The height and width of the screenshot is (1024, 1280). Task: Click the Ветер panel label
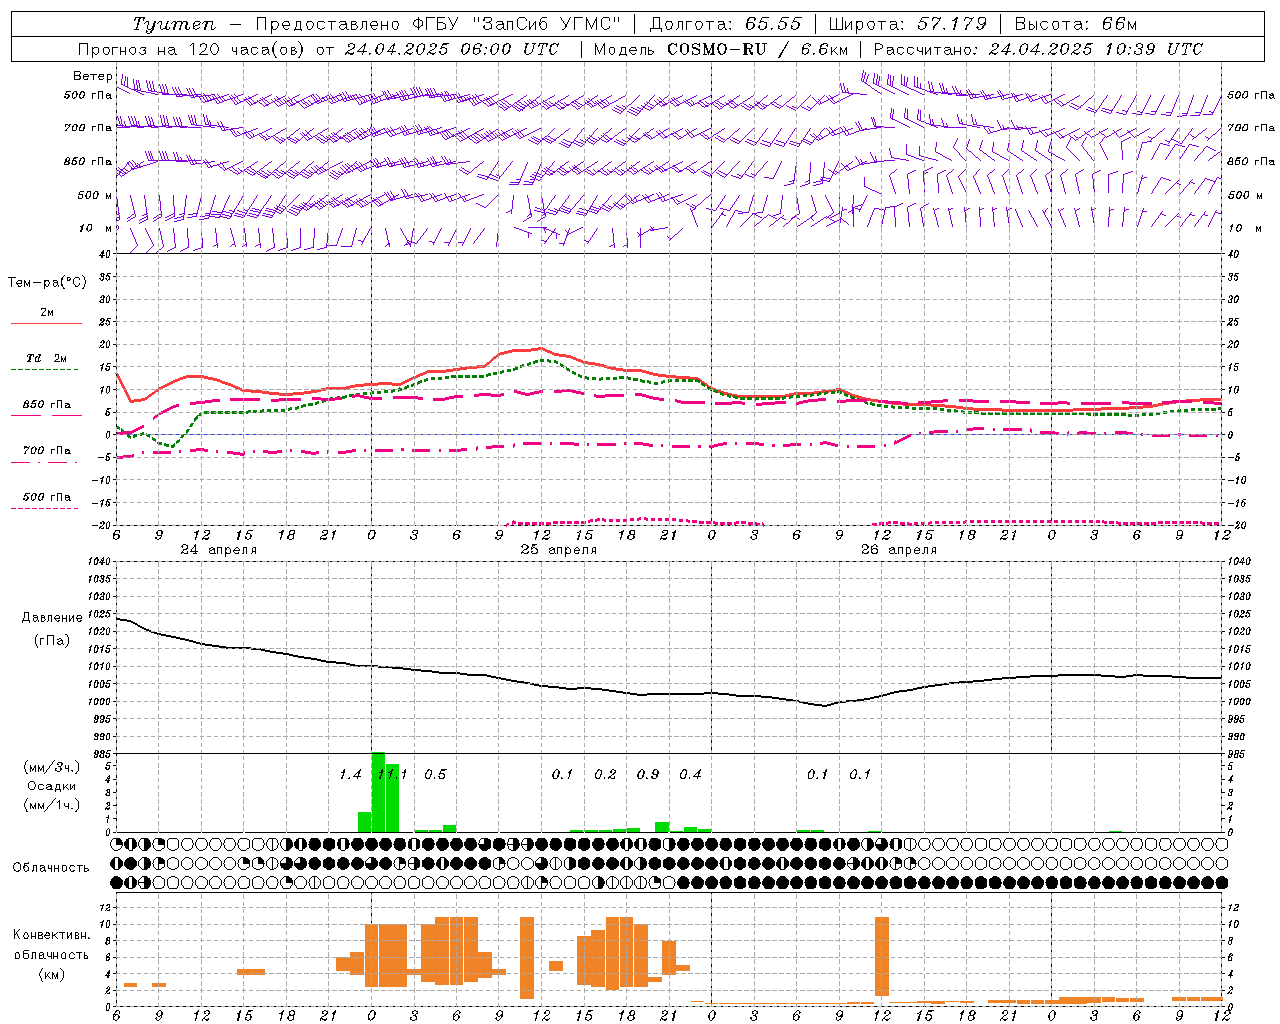tap(92, 76)
